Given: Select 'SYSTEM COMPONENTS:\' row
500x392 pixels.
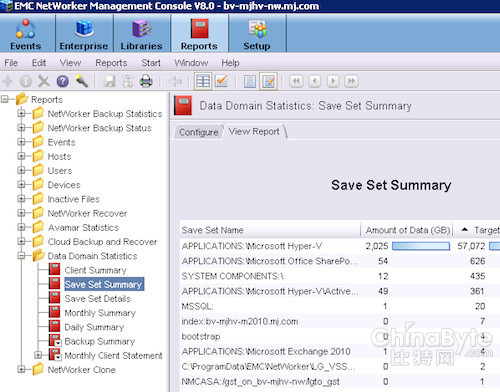Looking at the screenshot, I should point(340,276).
